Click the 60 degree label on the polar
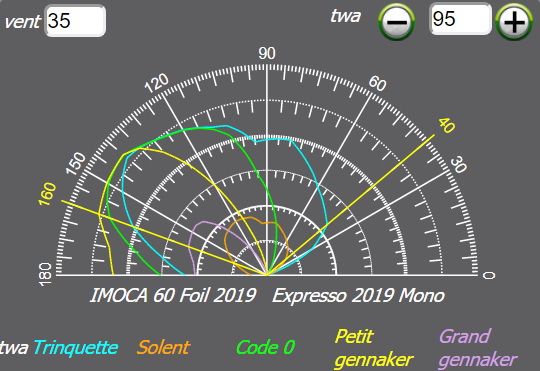This screenshot has height=371, width=540. [x=377, y=83]
